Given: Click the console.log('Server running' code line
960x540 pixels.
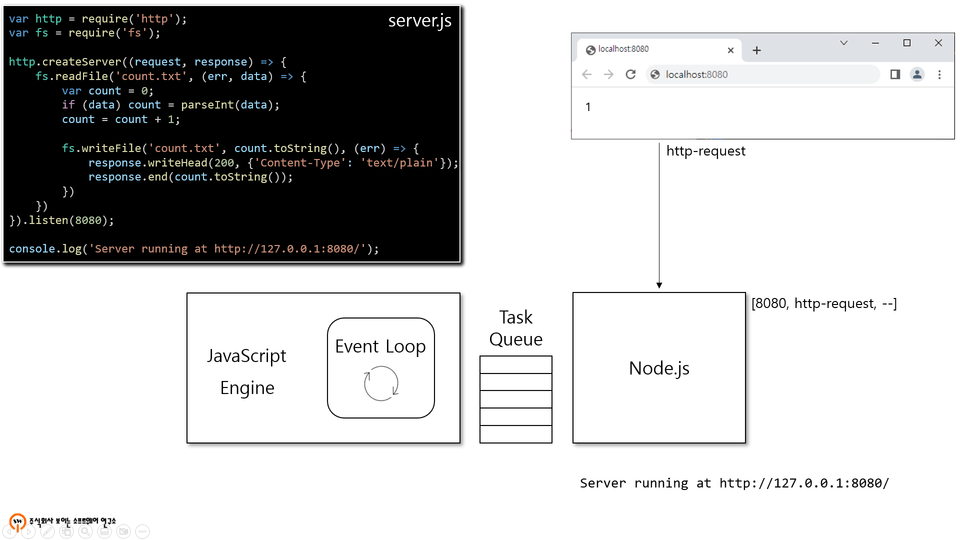Looking at the screenshot, I should [x=194, y=249].
